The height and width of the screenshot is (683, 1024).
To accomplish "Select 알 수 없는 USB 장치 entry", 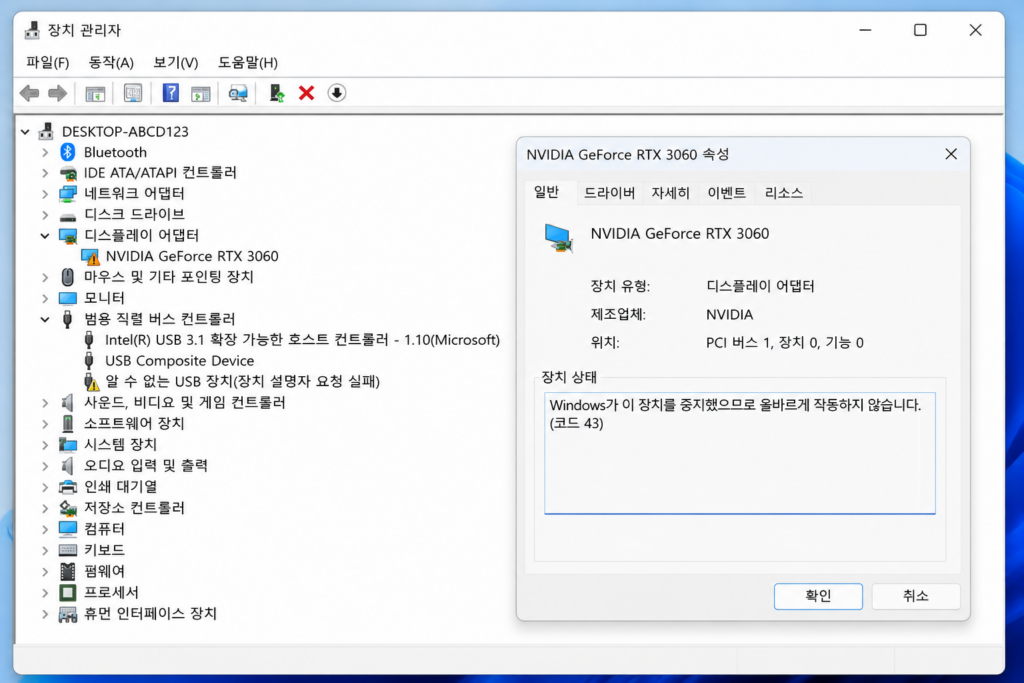I will 242,381.
